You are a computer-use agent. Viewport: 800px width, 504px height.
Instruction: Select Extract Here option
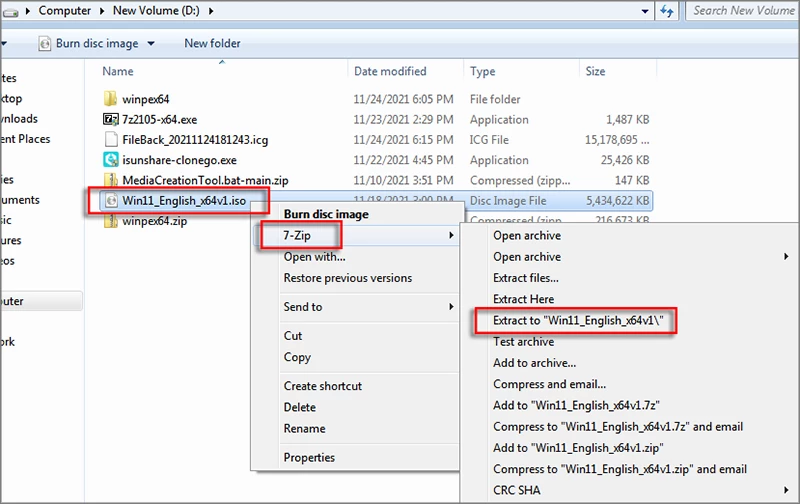click(523, 299)
